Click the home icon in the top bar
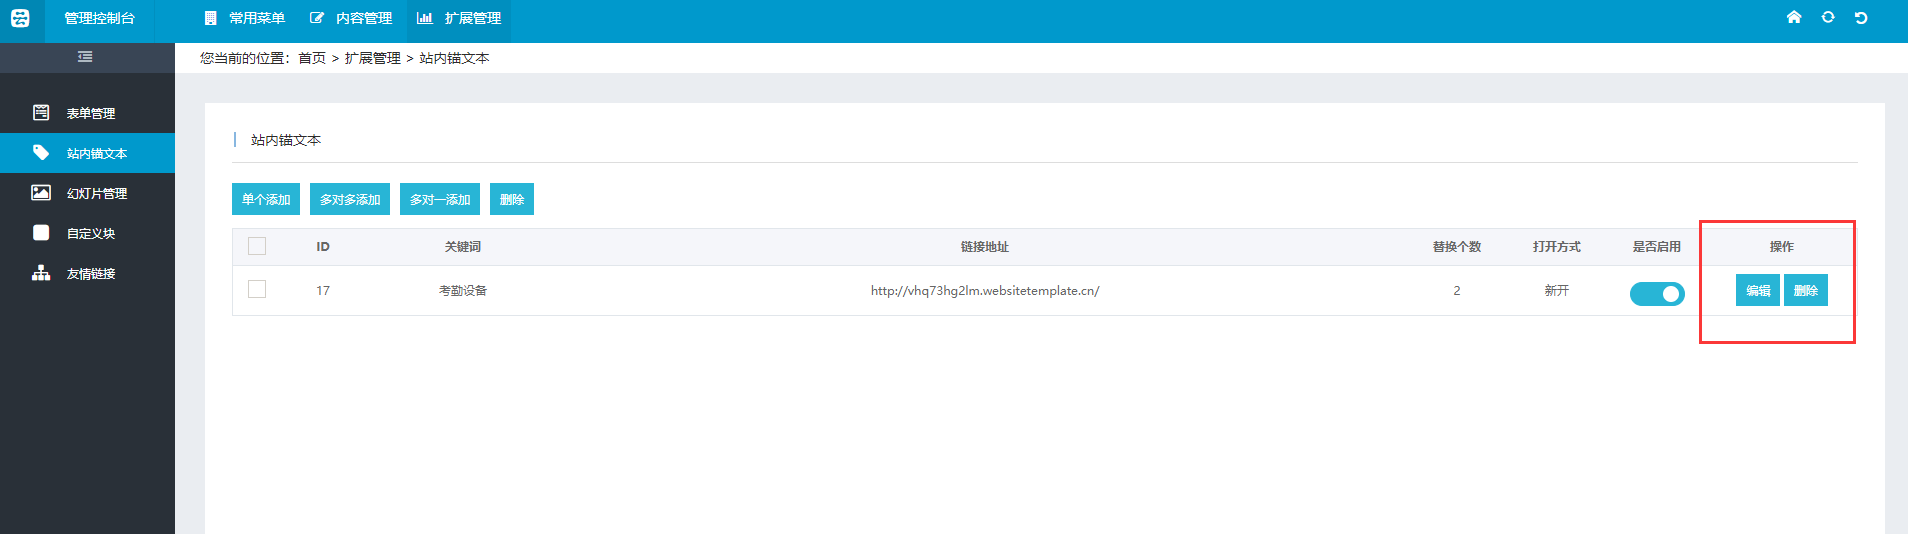This screenshot has height=534, width=1908. pyautogui.click(x=1794, y=17)
